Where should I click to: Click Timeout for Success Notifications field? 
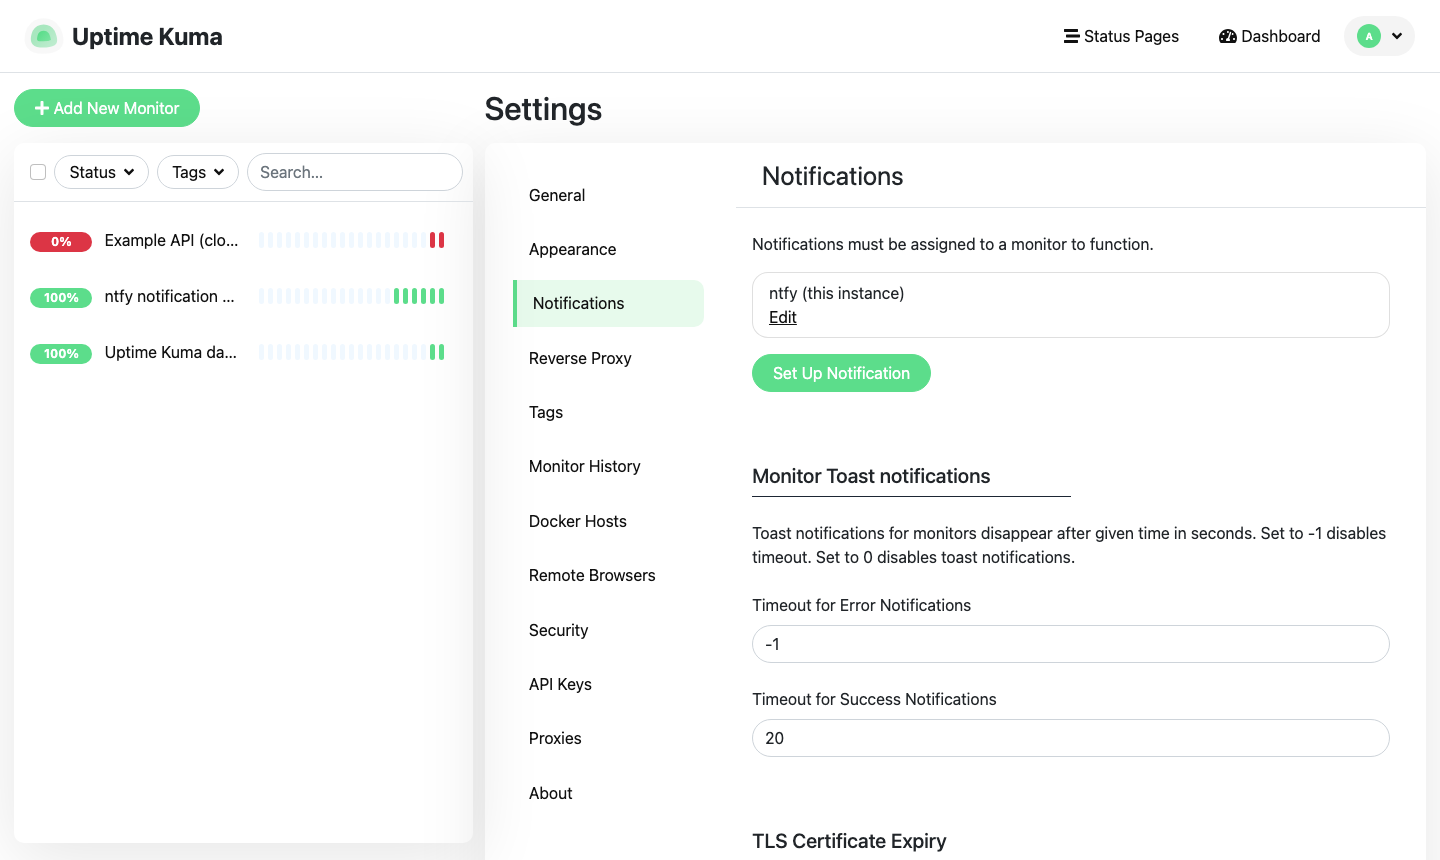[1070, 738]
